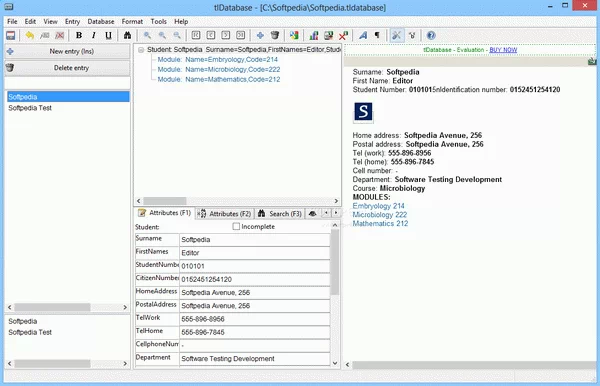Click the blue letter A font icon
This screenshot has width=600, height=386.
pyautogui.click(x=363, y=36)
